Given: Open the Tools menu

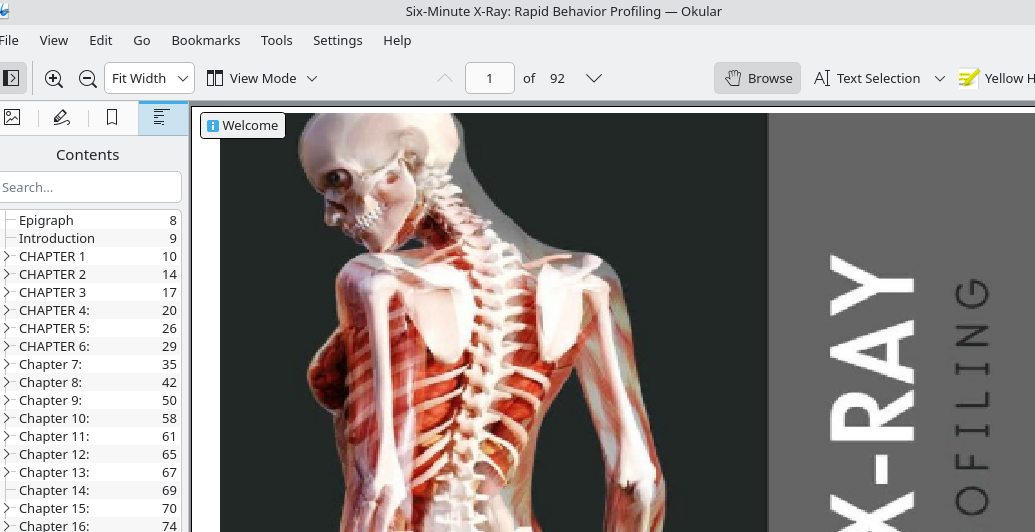Looking at the screenshot, I should (x=276, y=40).
